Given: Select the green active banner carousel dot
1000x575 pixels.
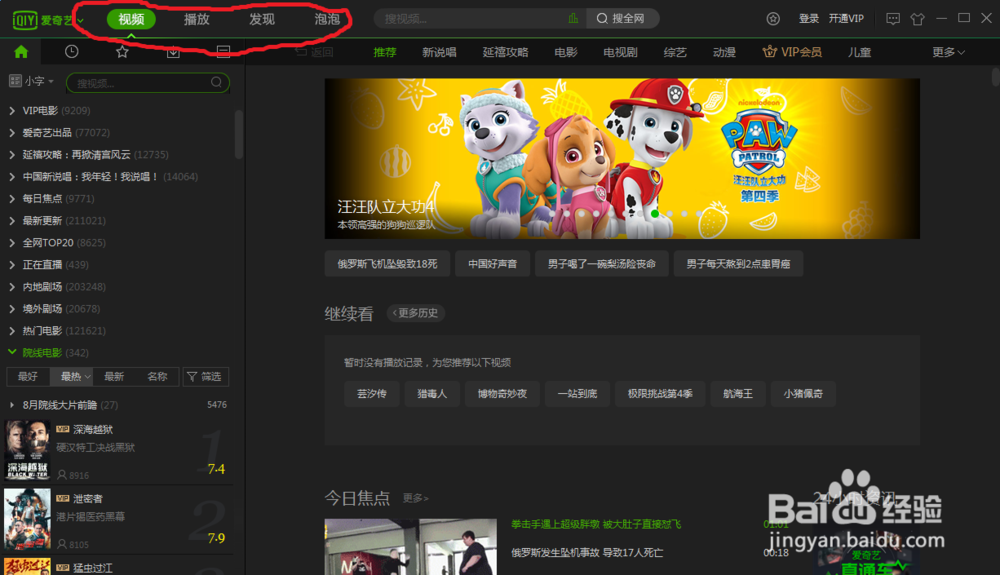Looking at the screenshot, I should pyautogui.click(x=654, y=214).
